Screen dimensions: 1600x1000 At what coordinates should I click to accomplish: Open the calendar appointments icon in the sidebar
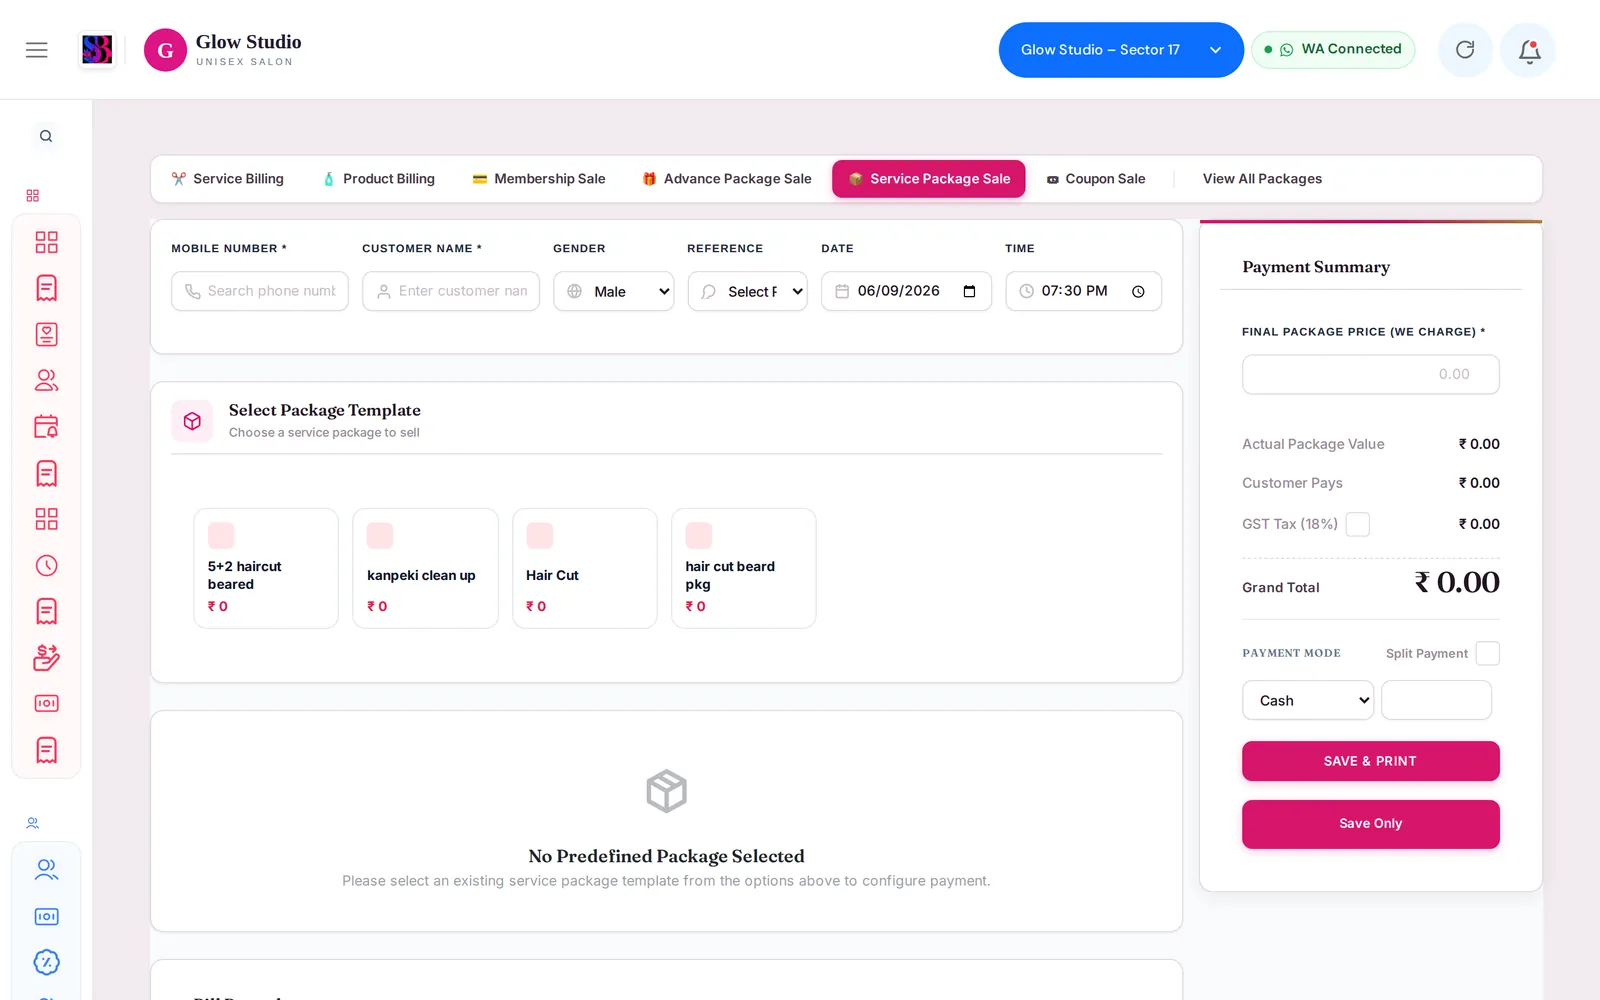click(x=46, y=427)
